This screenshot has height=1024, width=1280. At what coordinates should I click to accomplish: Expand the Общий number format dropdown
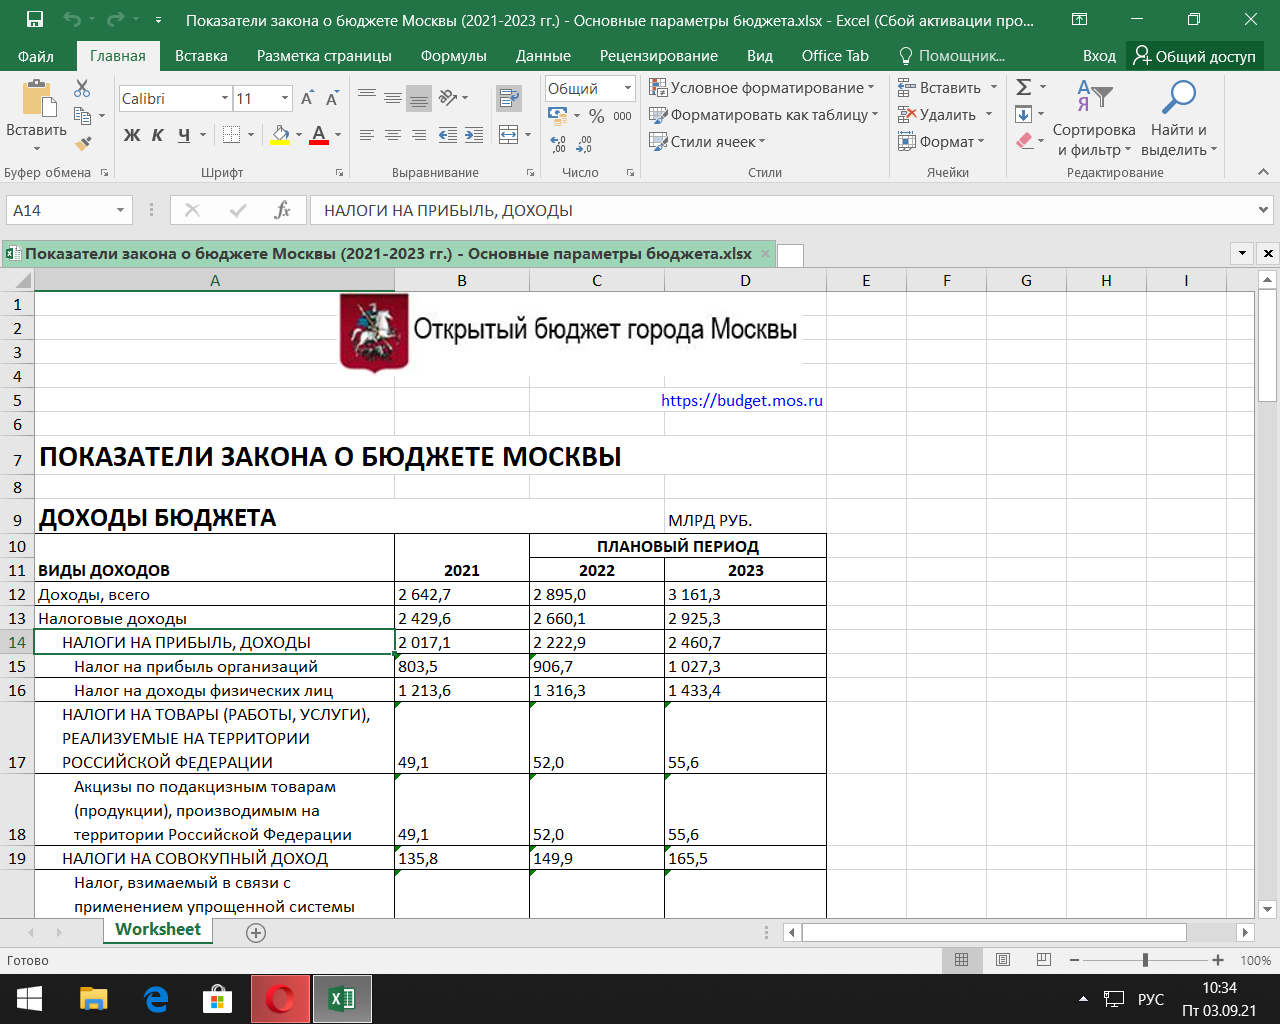click(628, 88)
